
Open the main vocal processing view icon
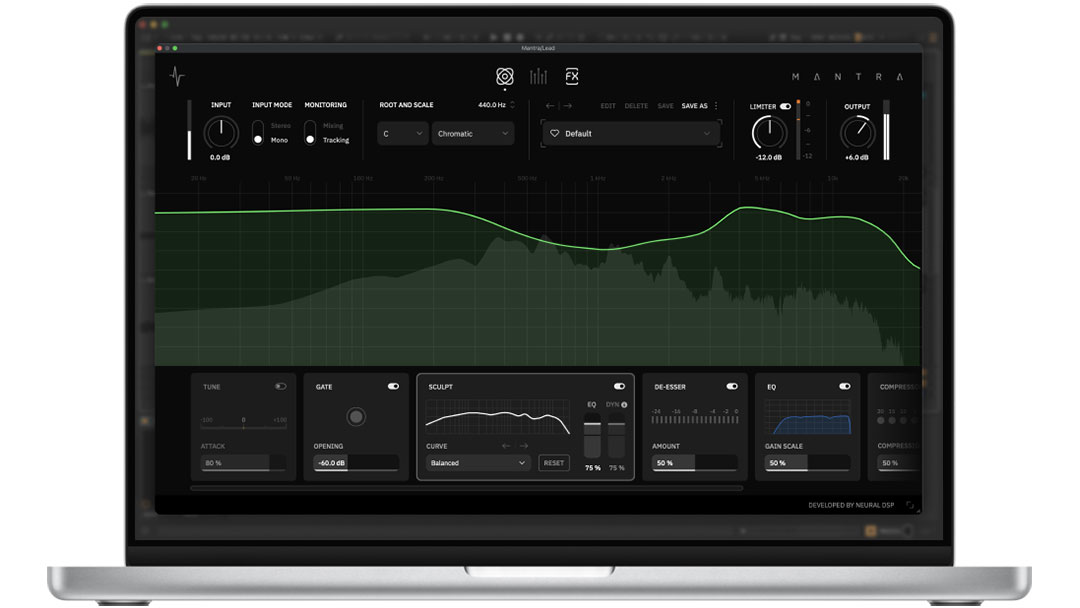click(505, 76)
